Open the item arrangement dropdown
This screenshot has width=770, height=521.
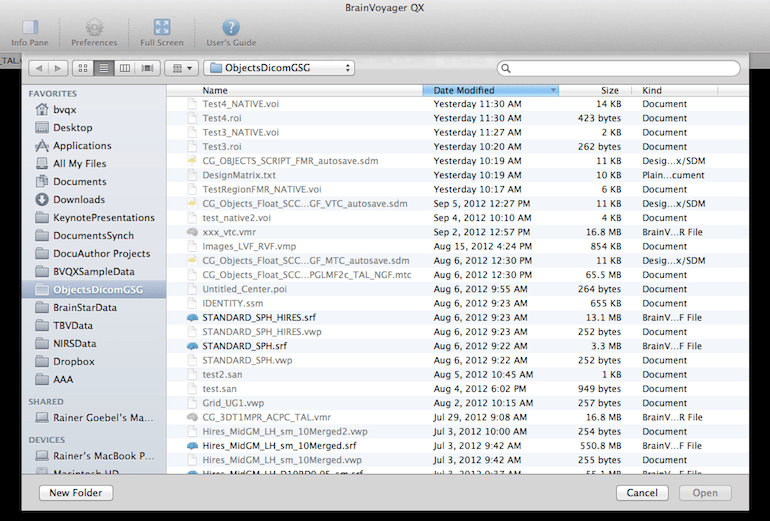(x=182, y=68)
